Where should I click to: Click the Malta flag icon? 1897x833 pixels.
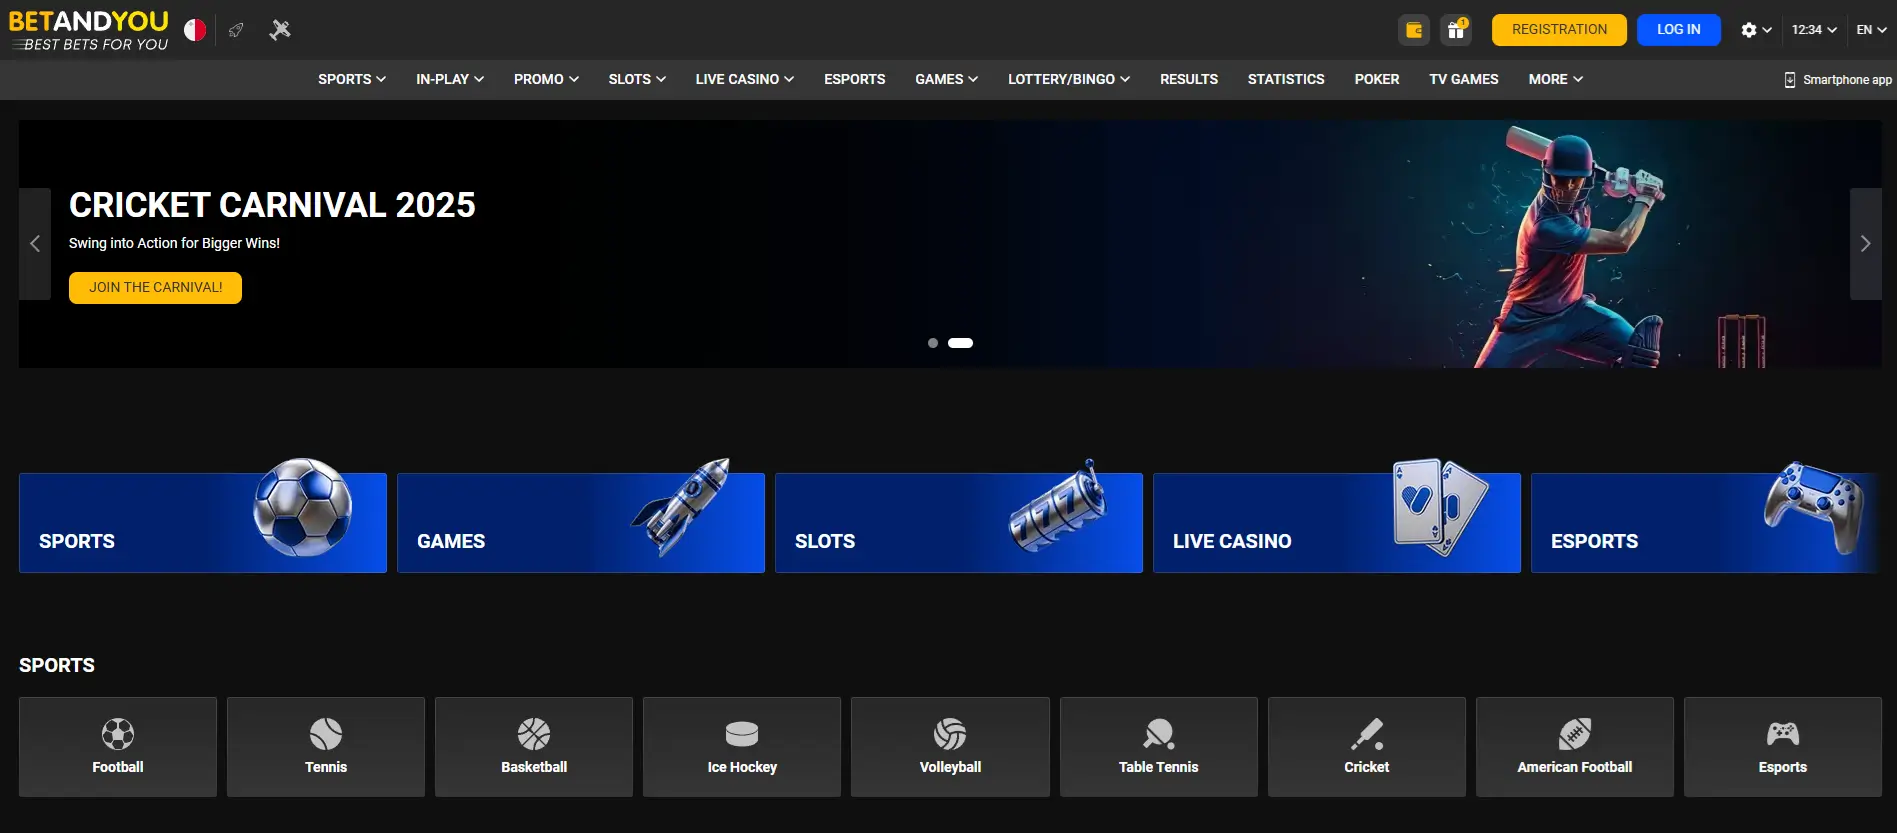195,30
